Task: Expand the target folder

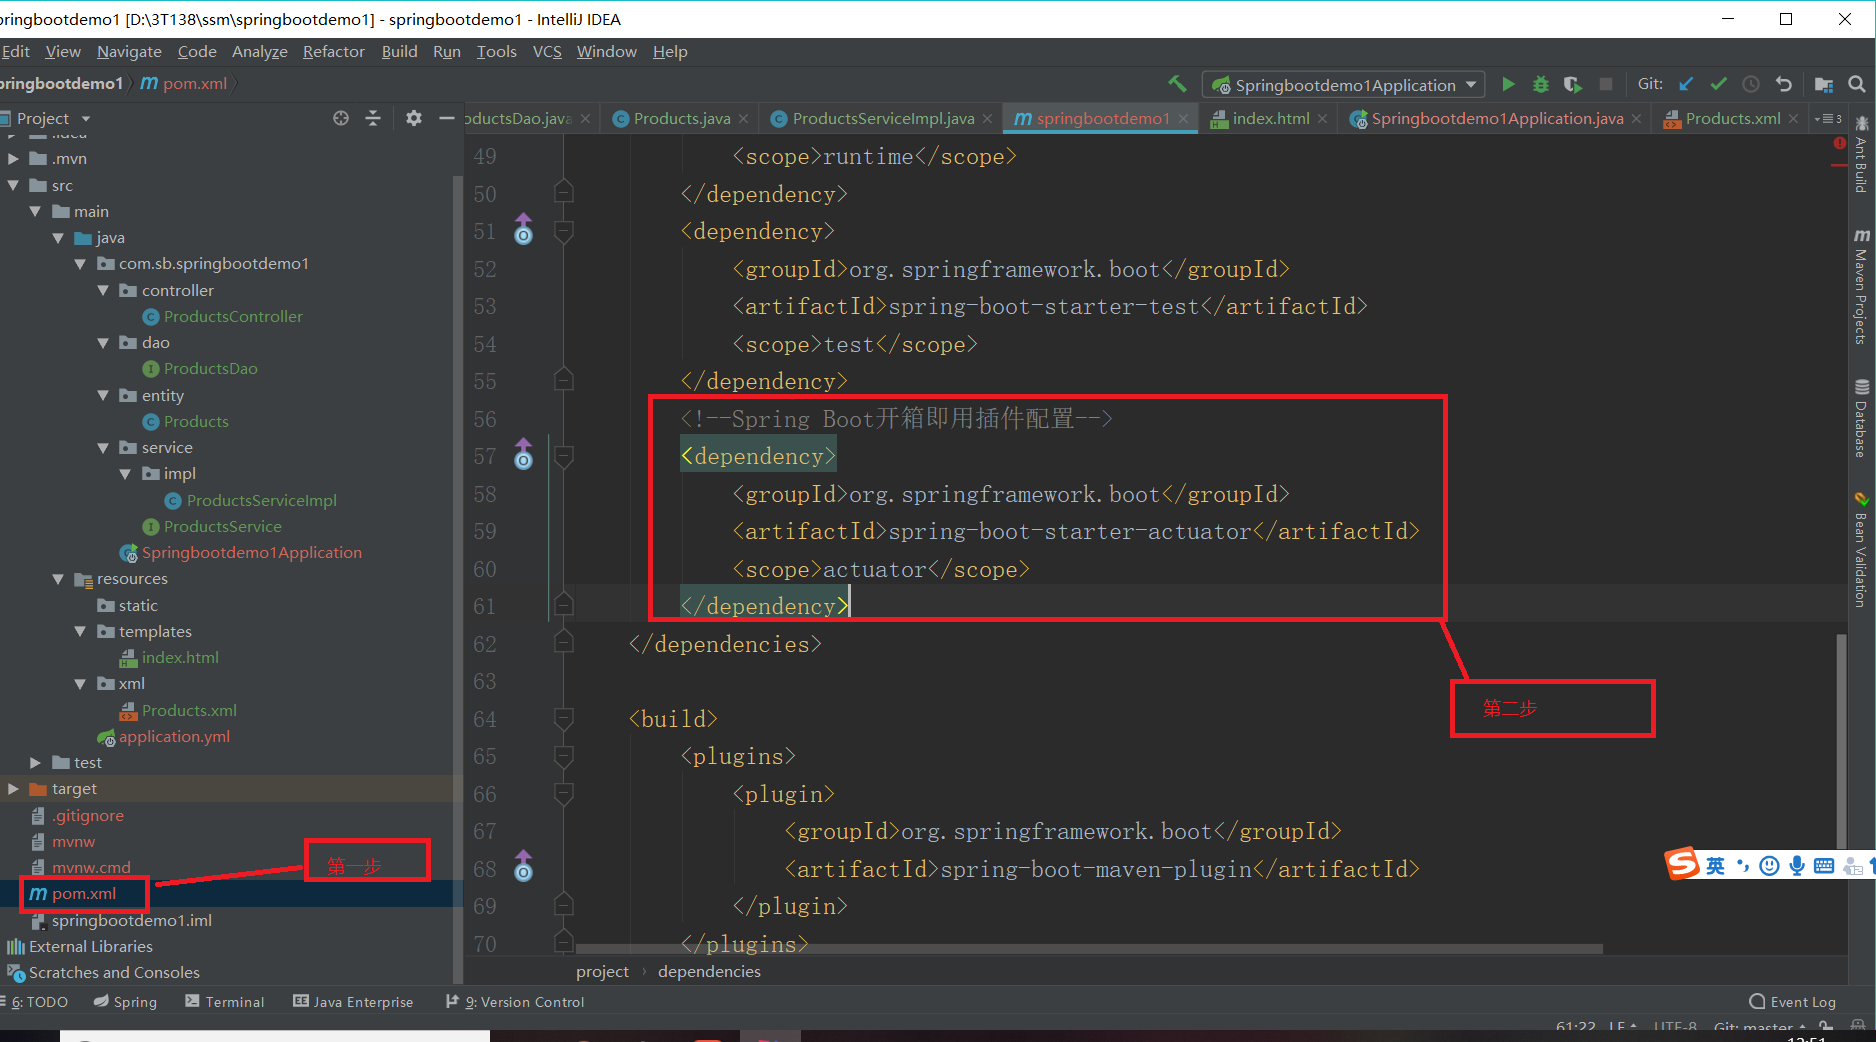Action: point(13,789)
